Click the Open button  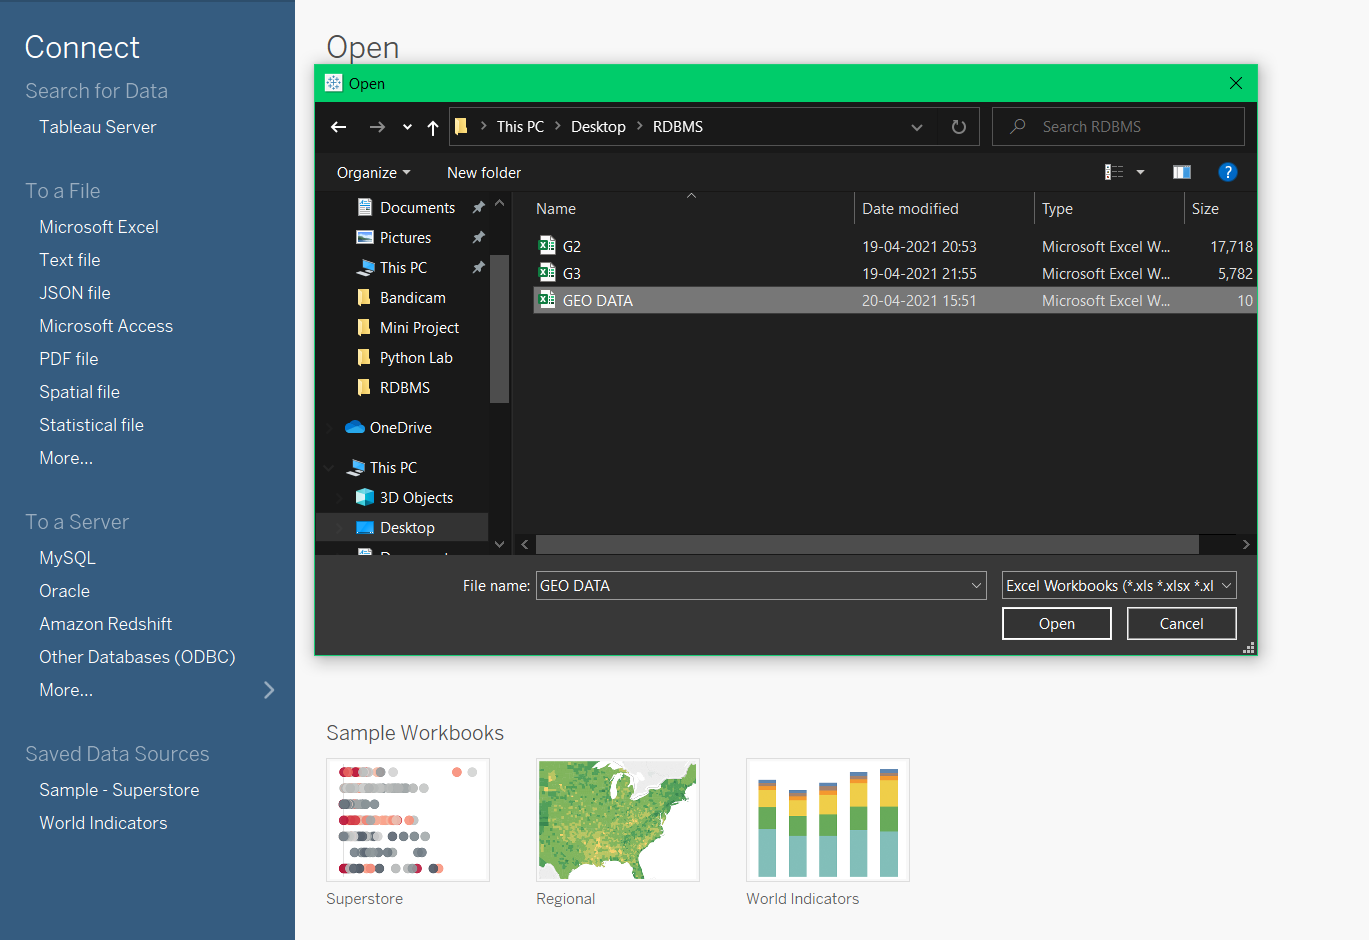pos(1056,623)
